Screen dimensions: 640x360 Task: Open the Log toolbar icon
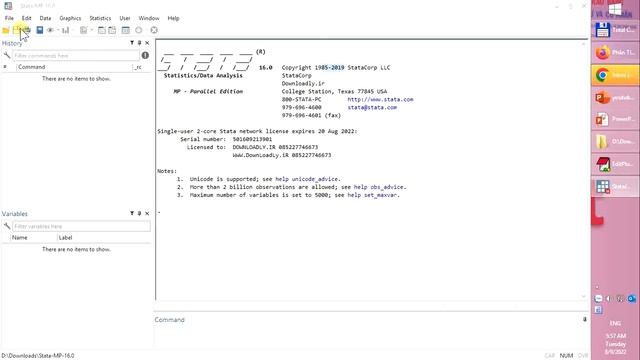click(x=40, y=30)
